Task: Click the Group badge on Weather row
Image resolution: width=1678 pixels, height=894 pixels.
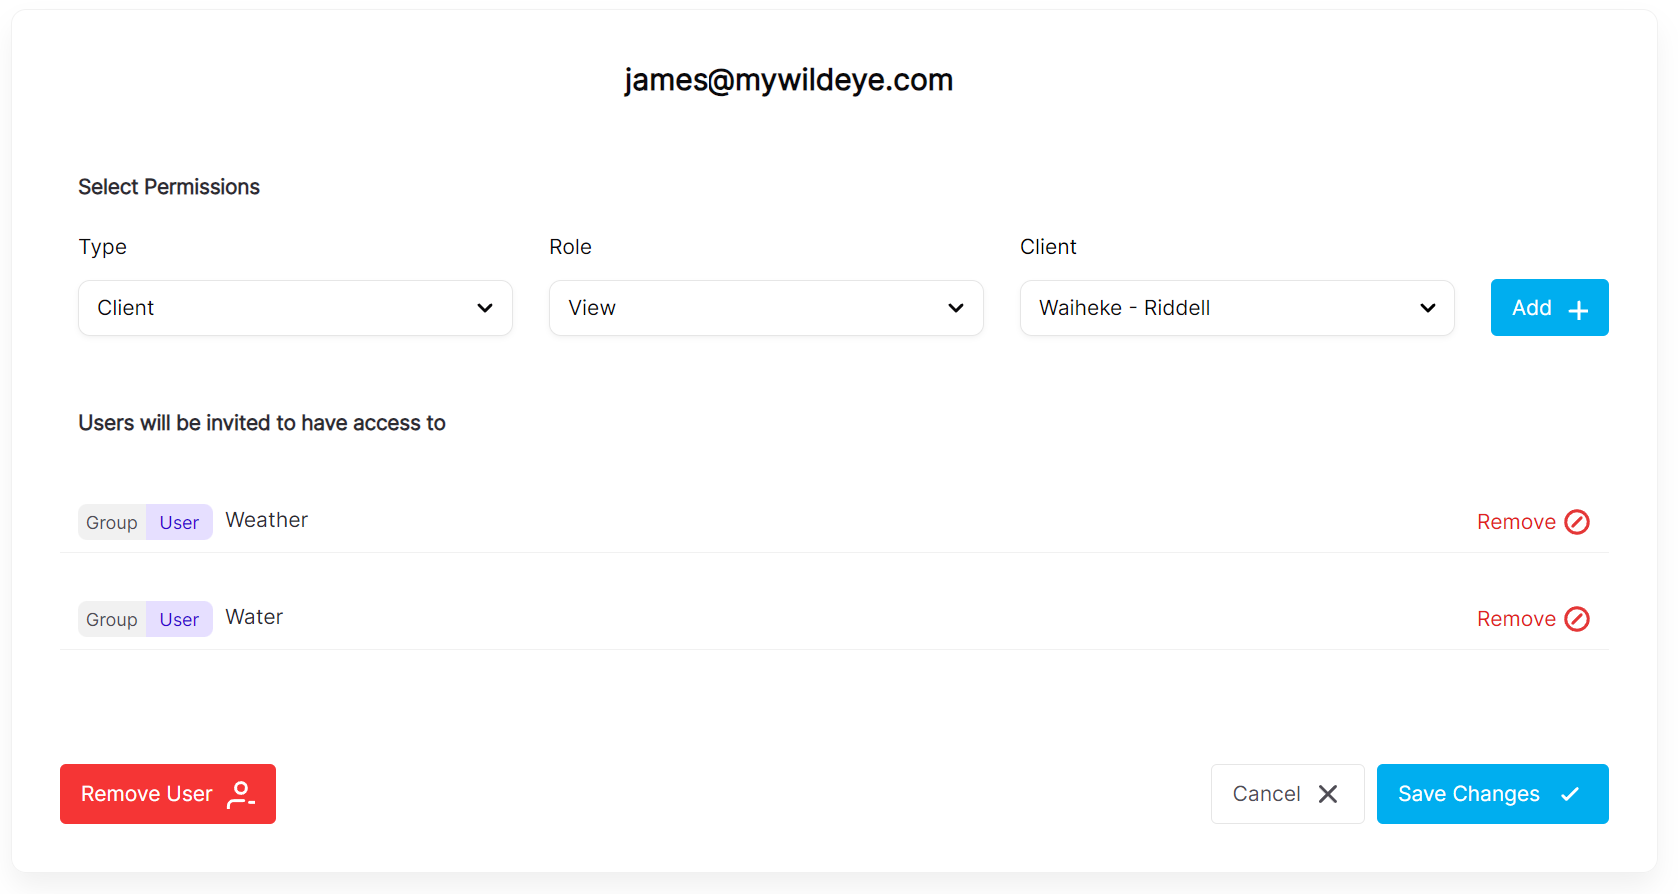Action: tap(112, 523)
